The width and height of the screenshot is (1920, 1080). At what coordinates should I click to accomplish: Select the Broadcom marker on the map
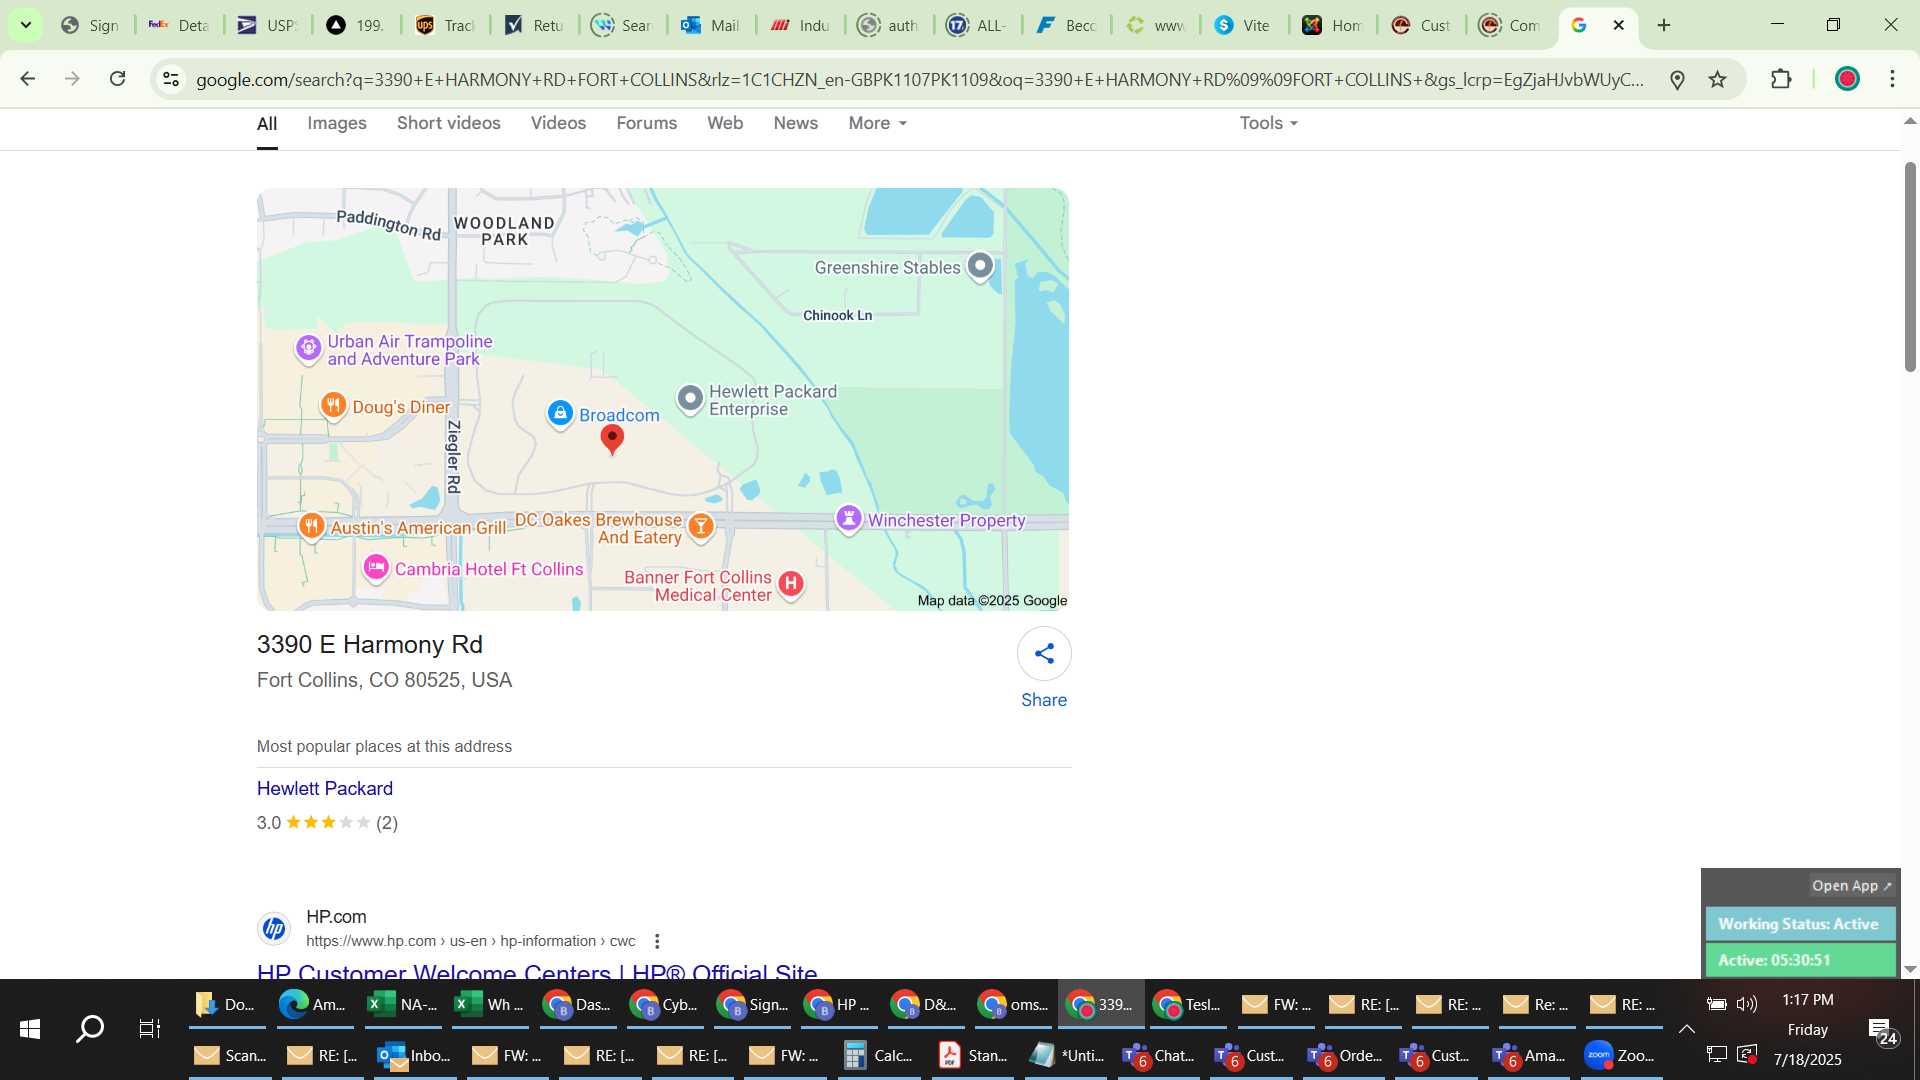coord(560,413)
